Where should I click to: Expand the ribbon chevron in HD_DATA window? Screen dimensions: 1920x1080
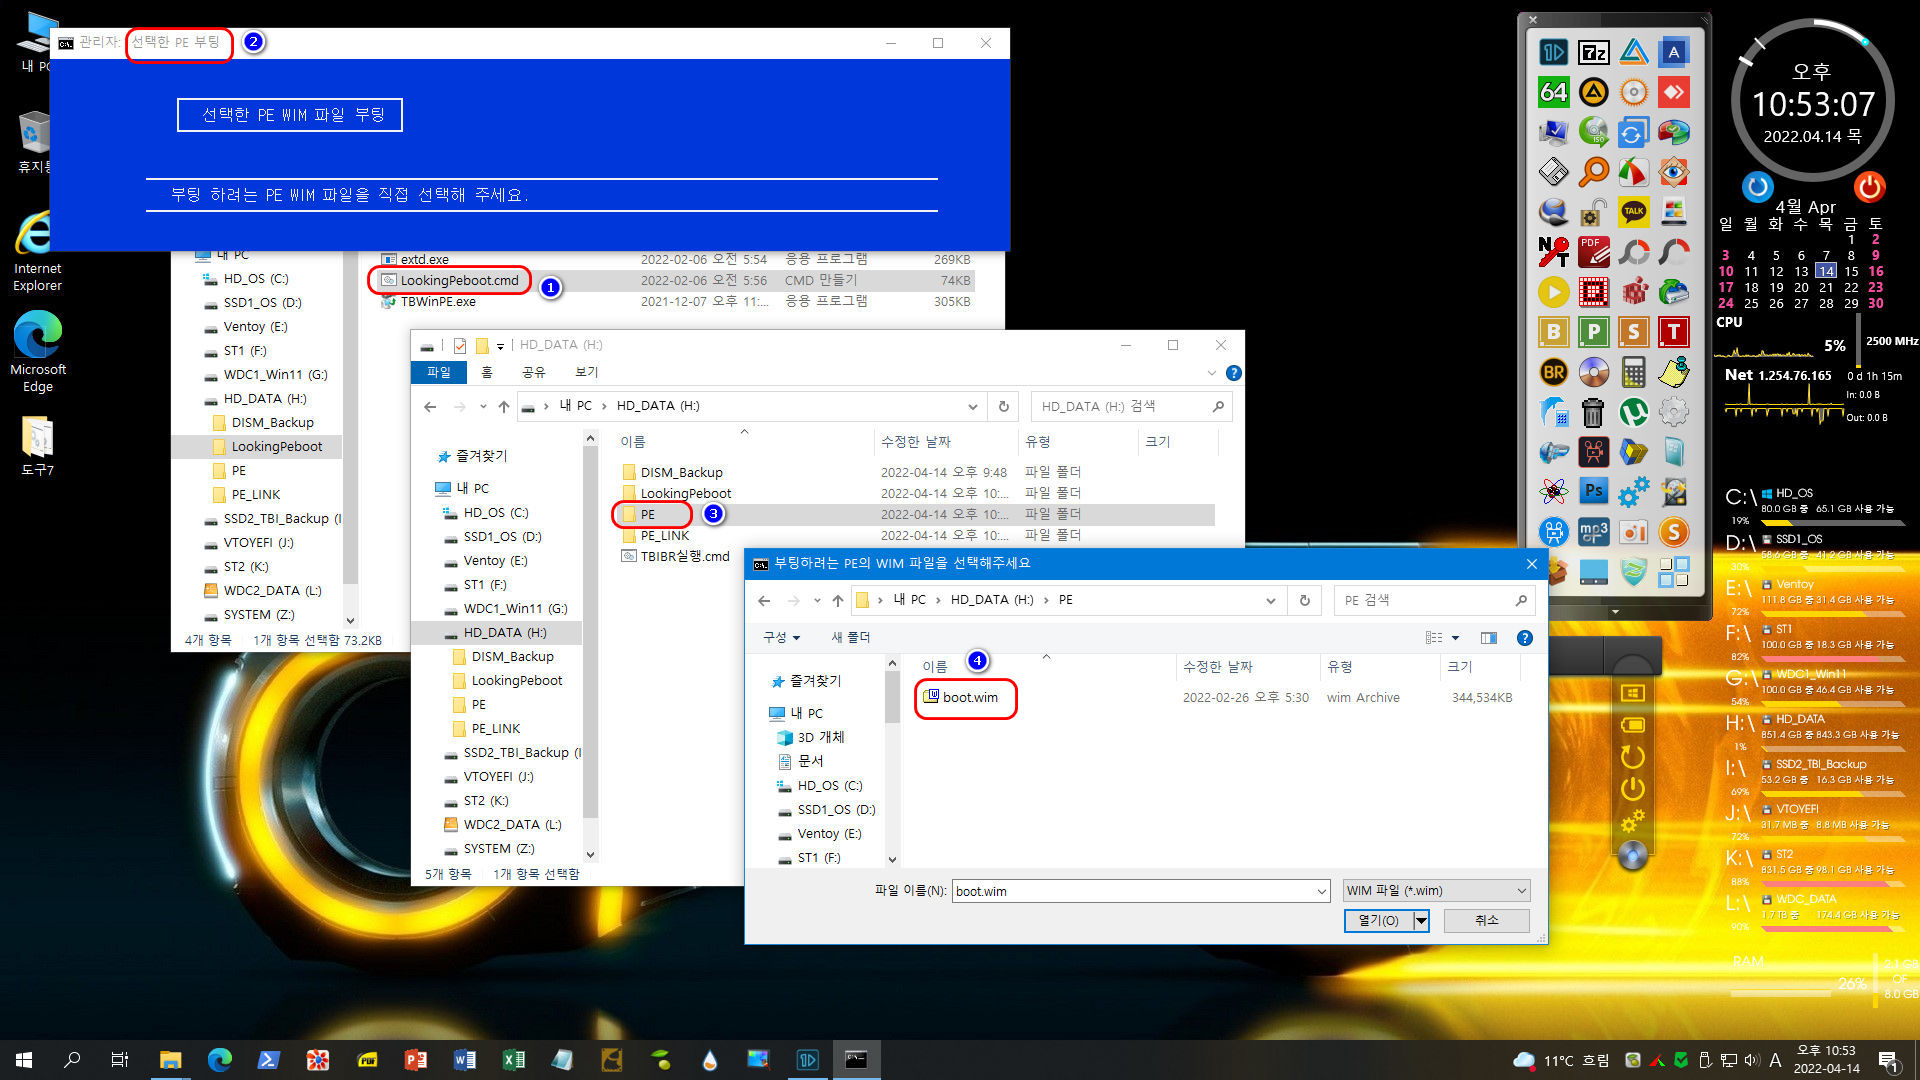coord(1212,373)
